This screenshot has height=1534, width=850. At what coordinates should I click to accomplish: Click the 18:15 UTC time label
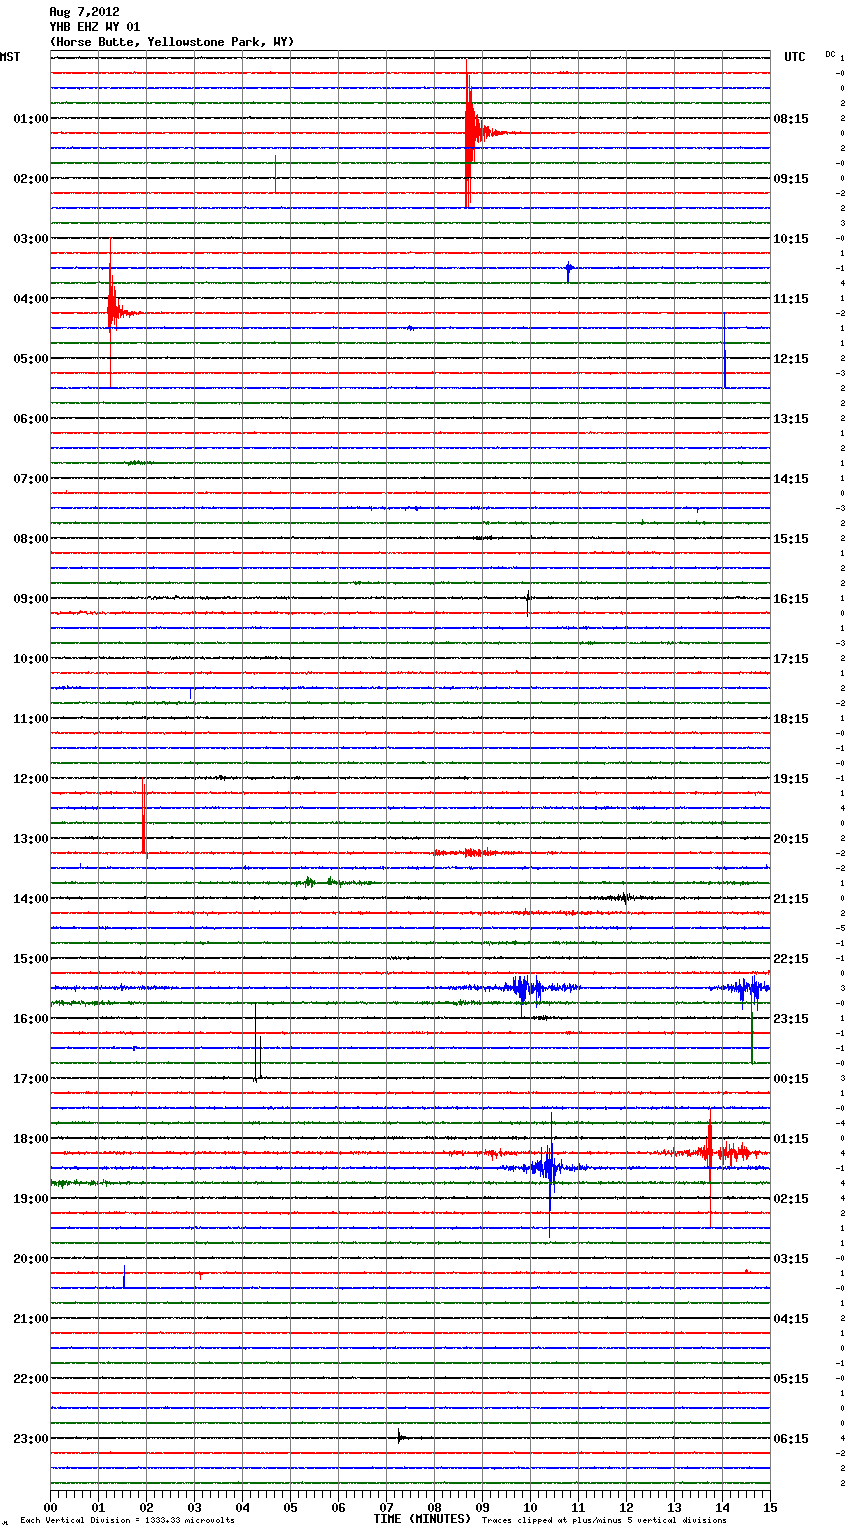pos(791,718)
